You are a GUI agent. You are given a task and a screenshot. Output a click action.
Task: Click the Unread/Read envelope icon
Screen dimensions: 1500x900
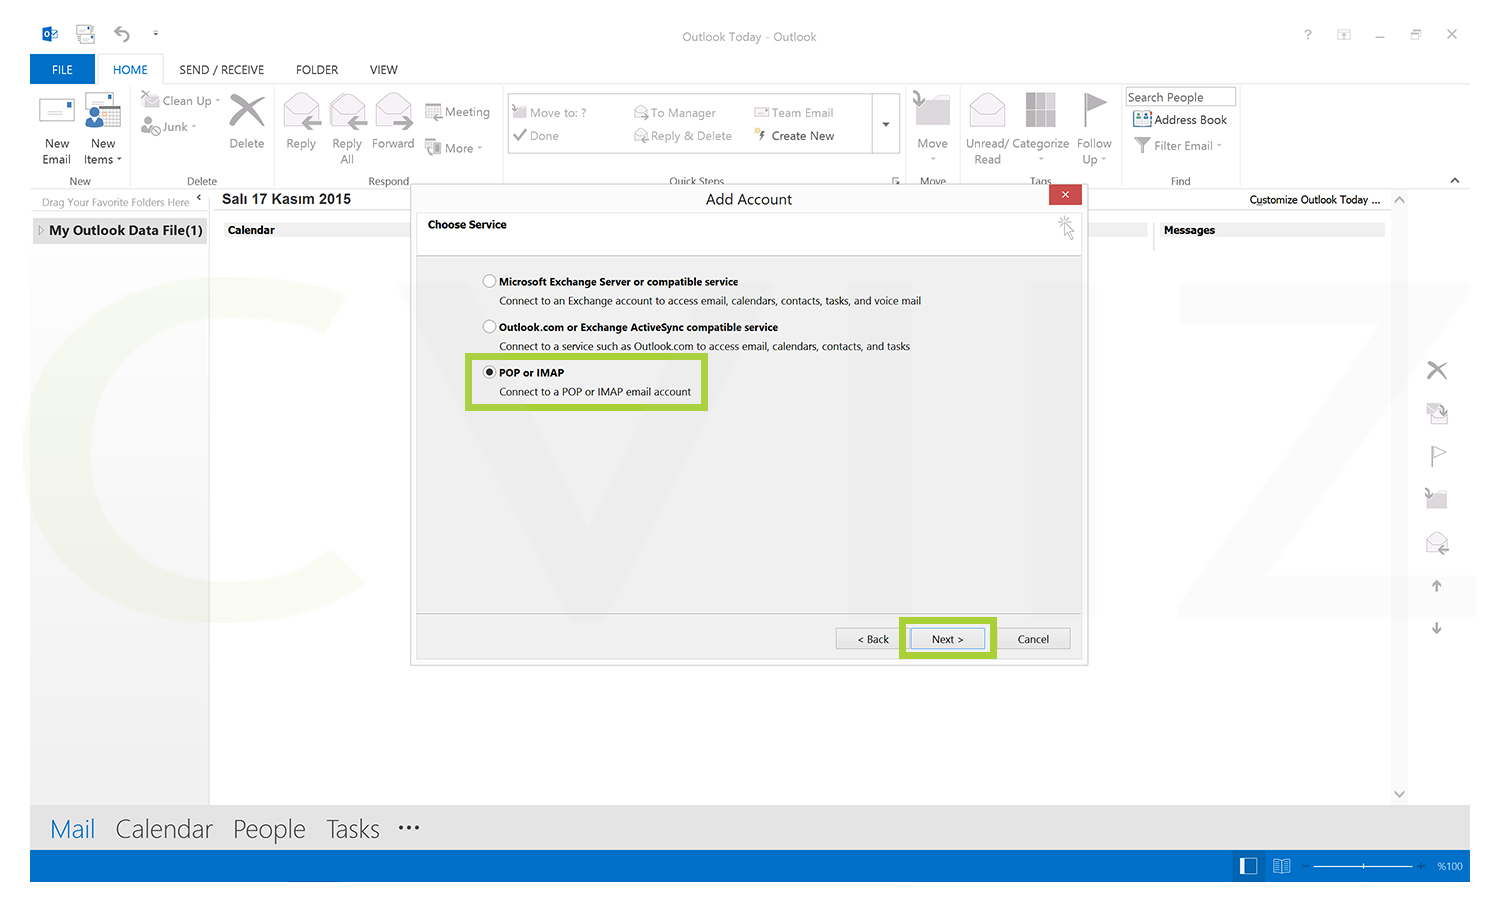987,110
